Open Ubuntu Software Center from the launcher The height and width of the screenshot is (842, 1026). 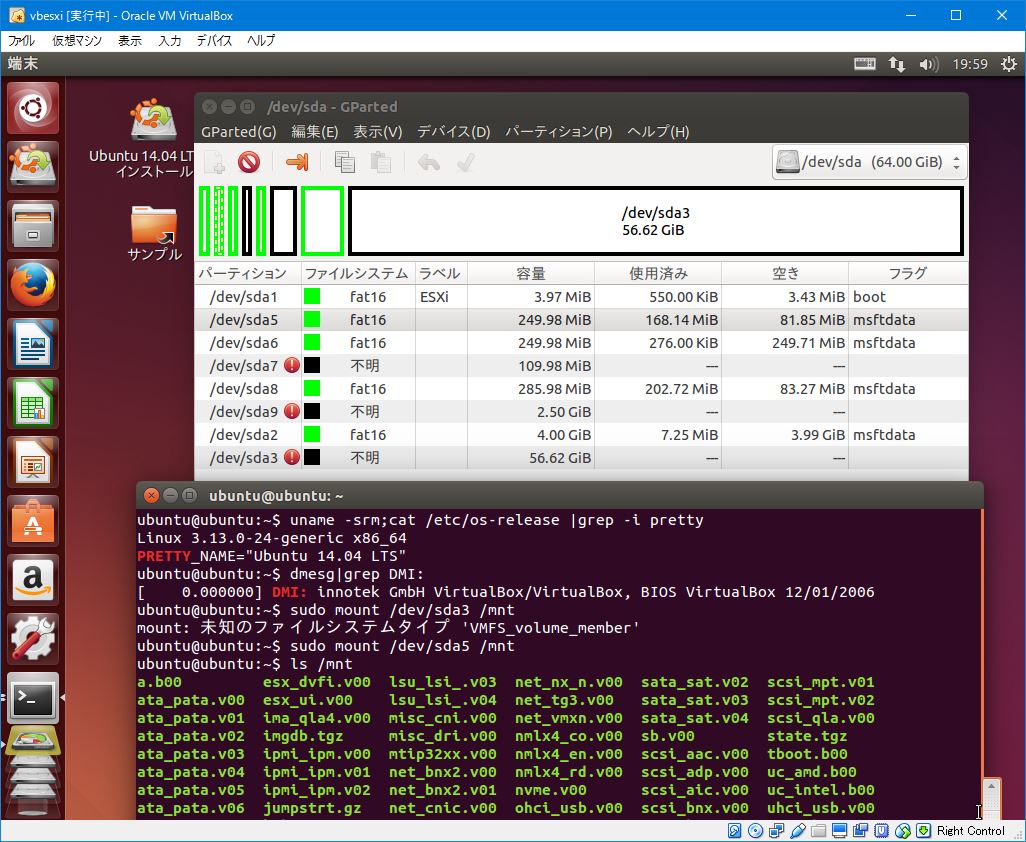(33, 520)
